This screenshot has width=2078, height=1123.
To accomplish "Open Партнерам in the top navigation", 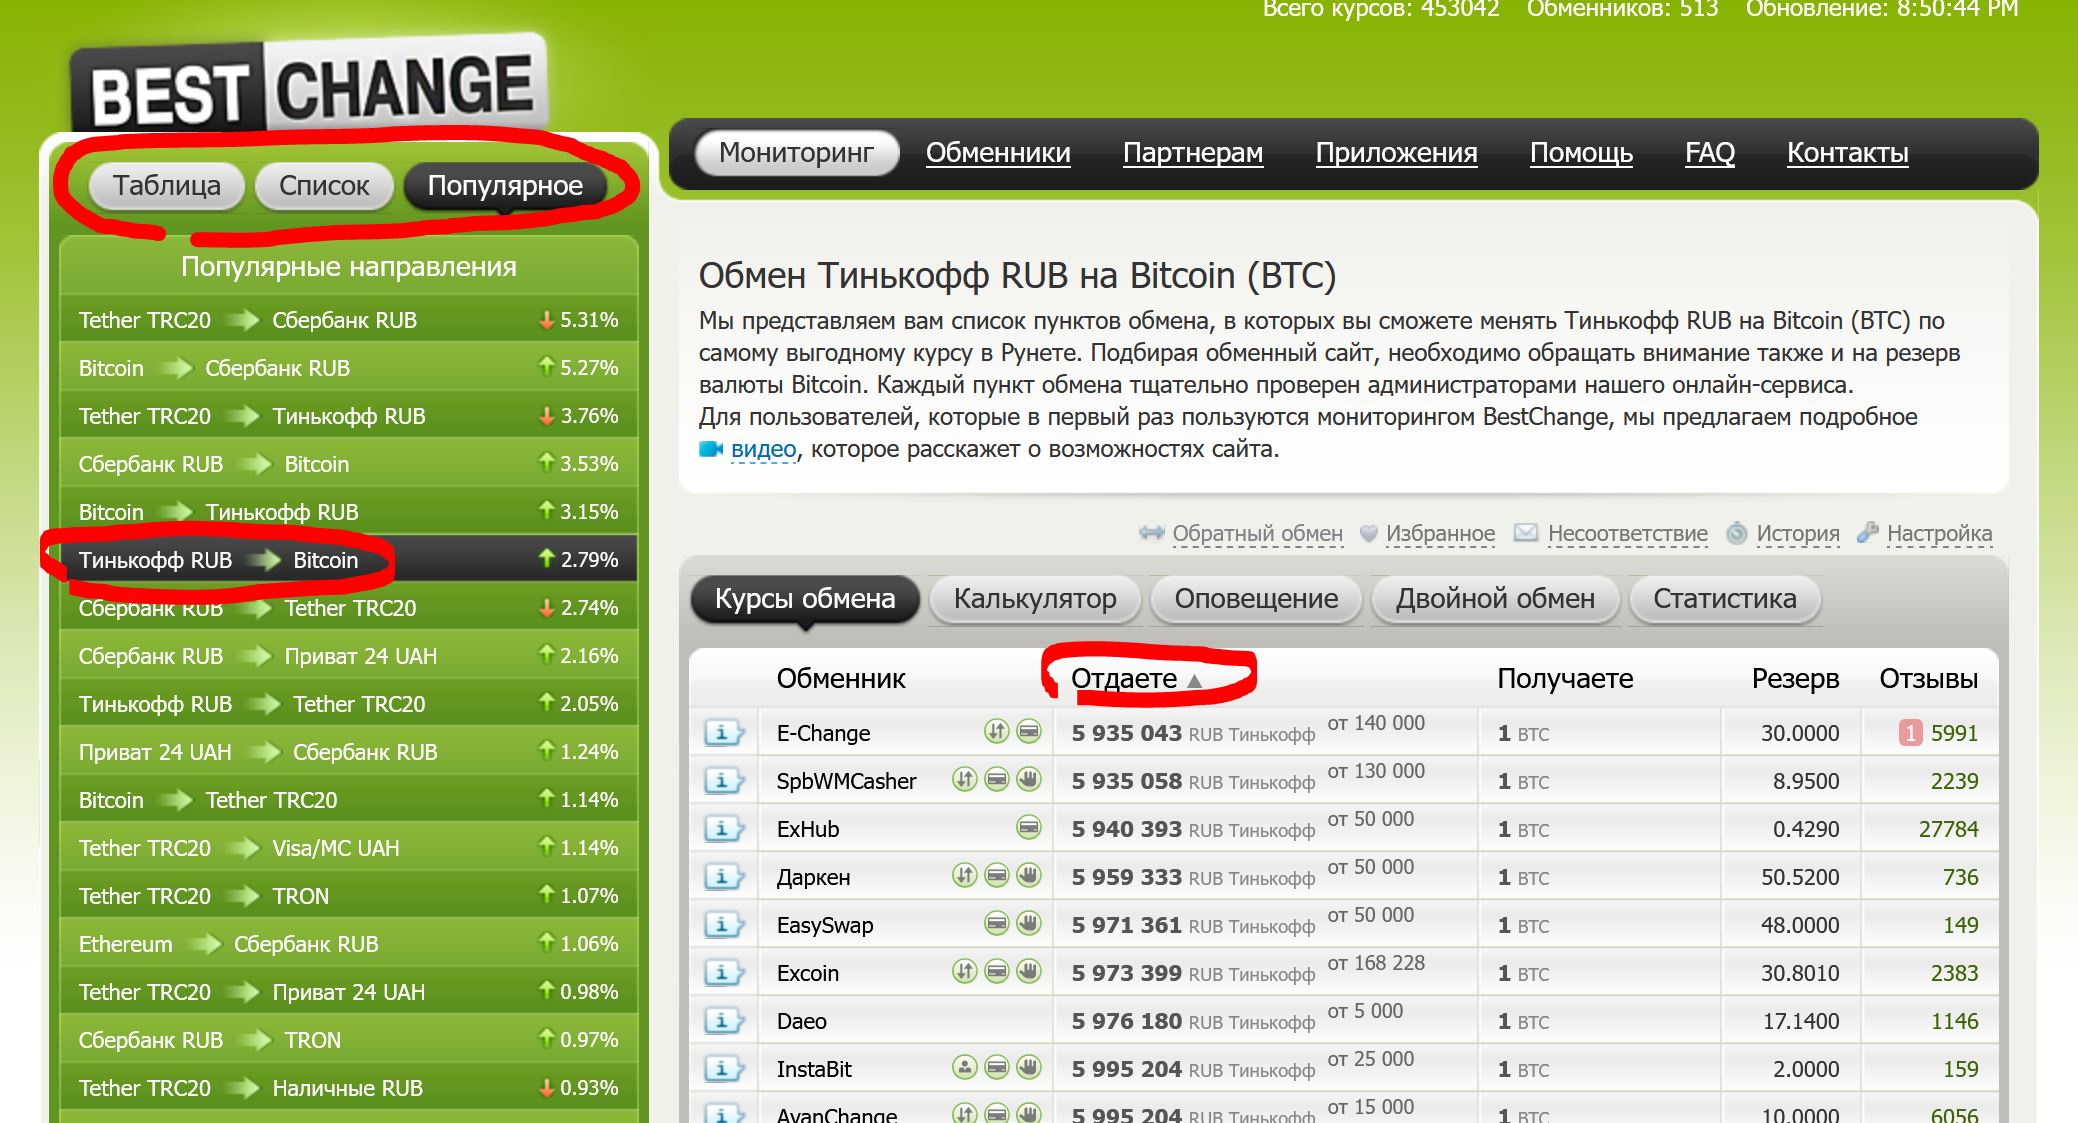I will [x=1193, y=153].
